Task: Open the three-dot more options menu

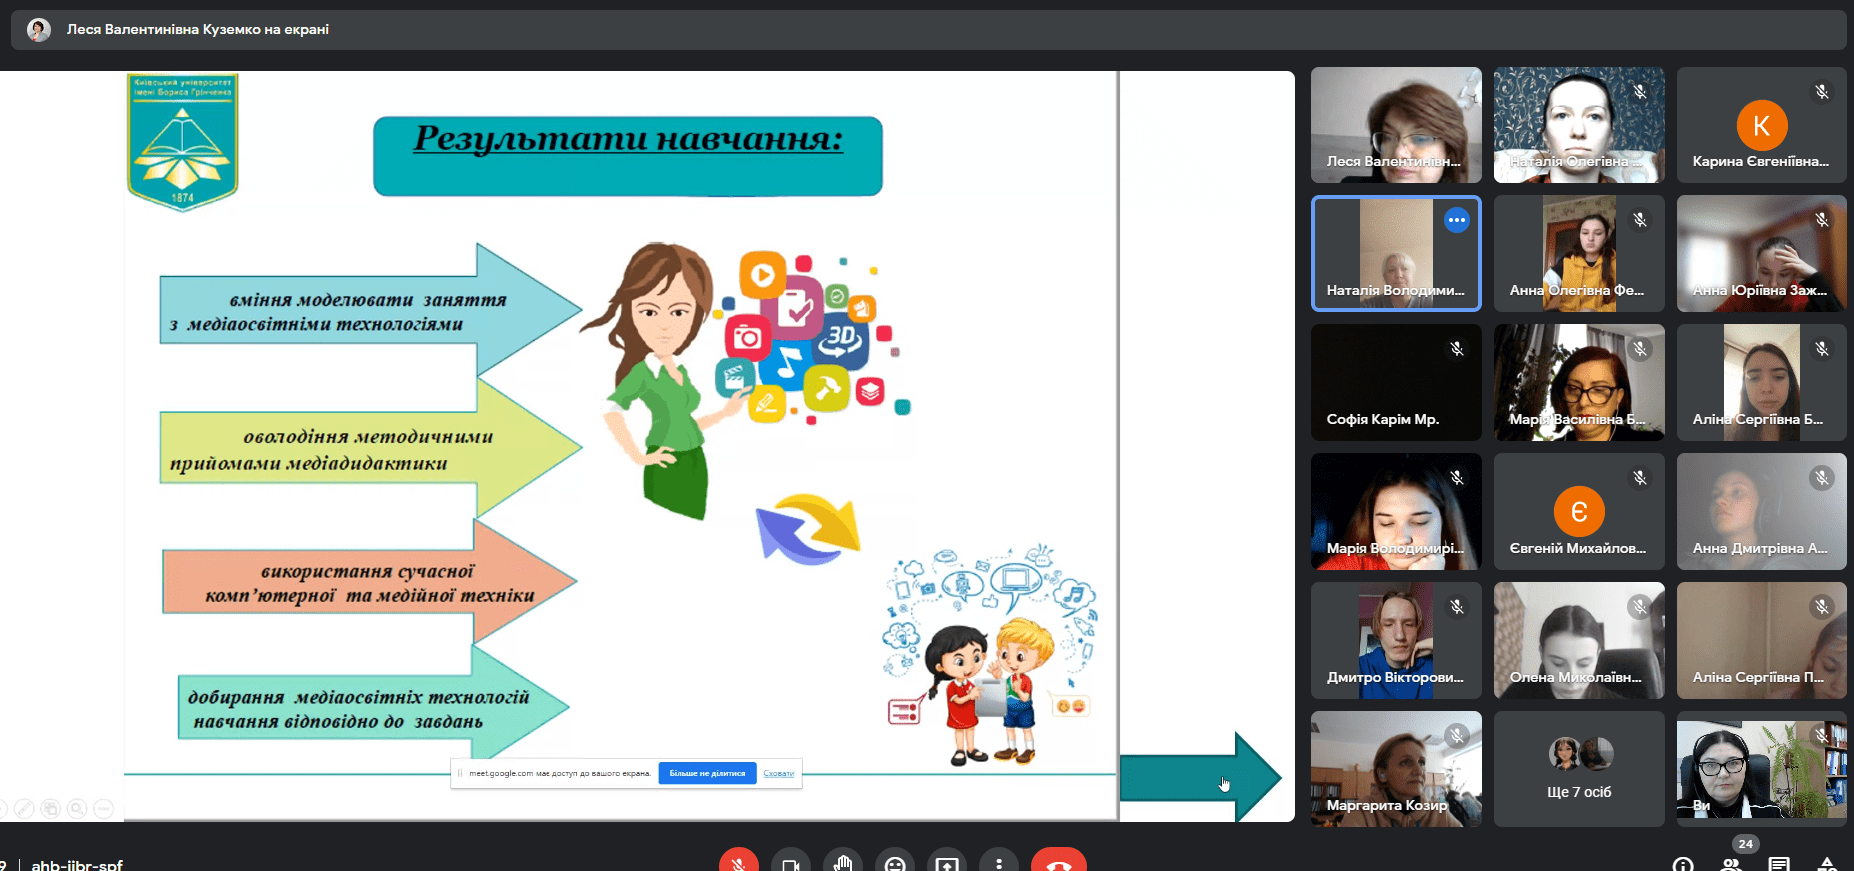Action: click(999, 863)
